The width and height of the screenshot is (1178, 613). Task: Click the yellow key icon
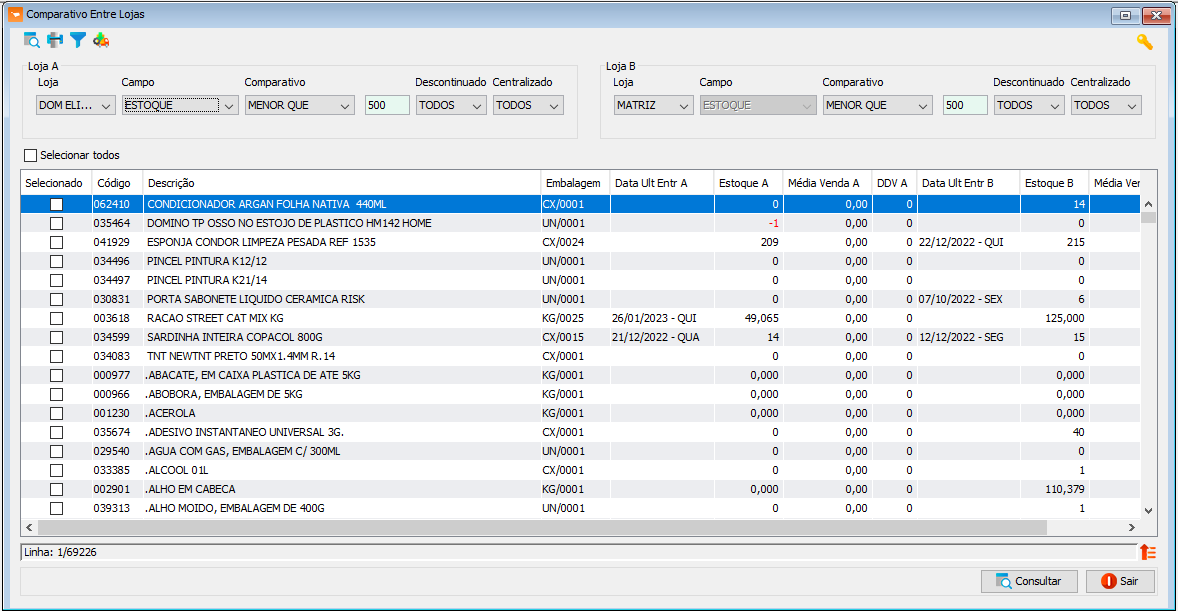pos(1144,42)
